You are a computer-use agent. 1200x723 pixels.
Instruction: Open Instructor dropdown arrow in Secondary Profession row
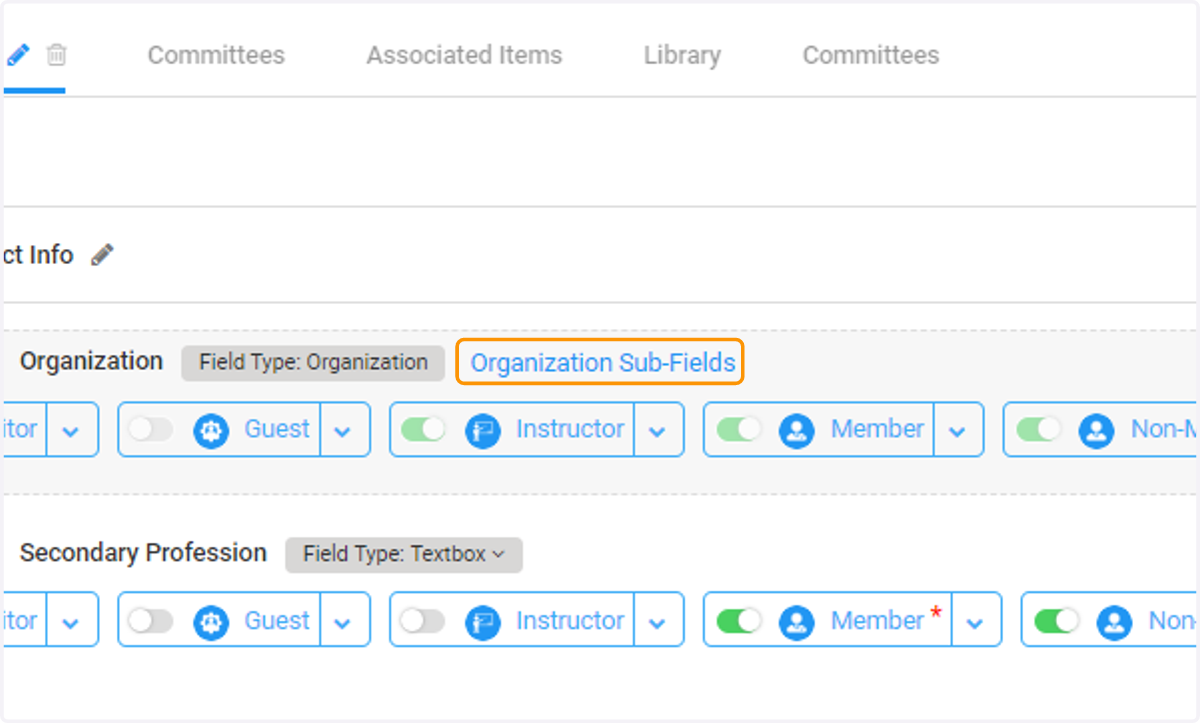(x=657, y=622)
